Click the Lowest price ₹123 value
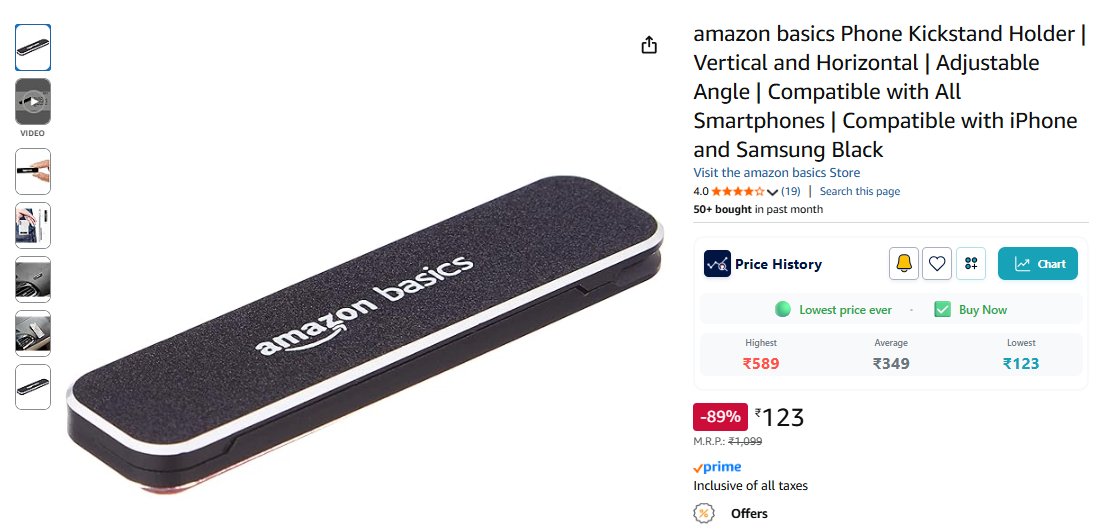The image size is (1105, 529). (x=1021, y=363)
